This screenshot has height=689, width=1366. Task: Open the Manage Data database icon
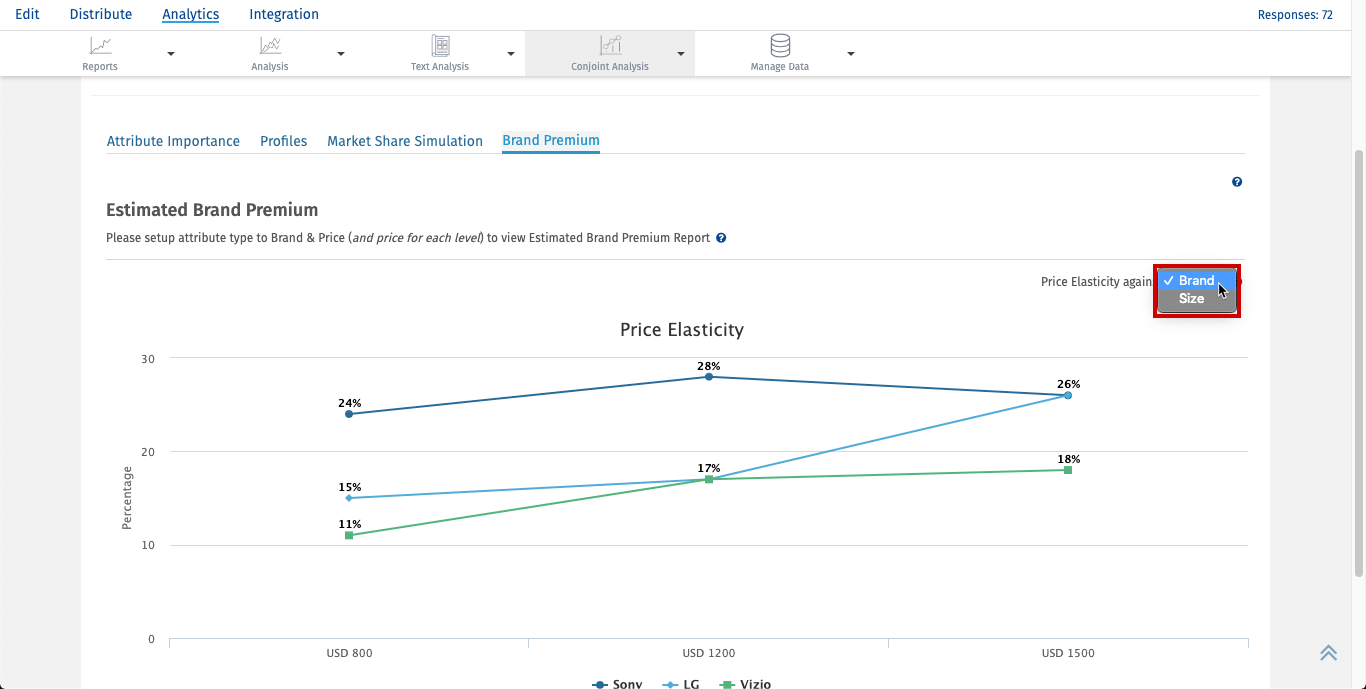coord(780,46)
